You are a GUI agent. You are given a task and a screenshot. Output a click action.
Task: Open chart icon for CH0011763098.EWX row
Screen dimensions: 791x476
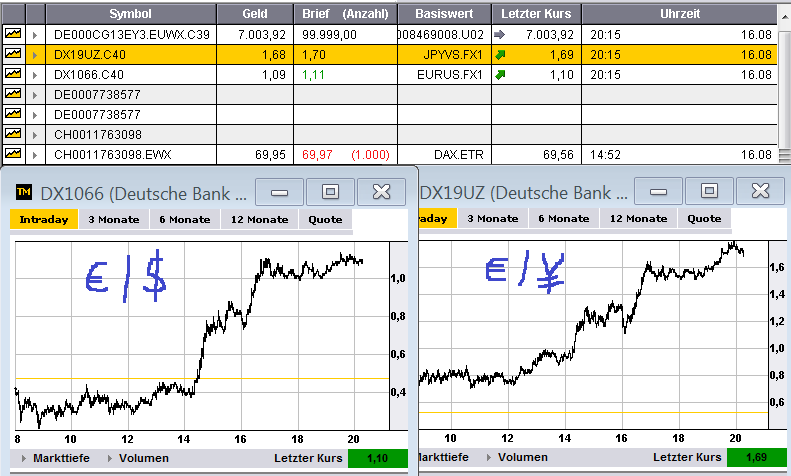(x=13, y=153)
